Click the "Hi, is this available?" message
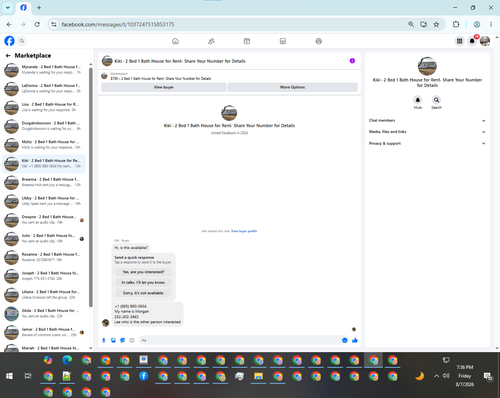 click(131, 248)
